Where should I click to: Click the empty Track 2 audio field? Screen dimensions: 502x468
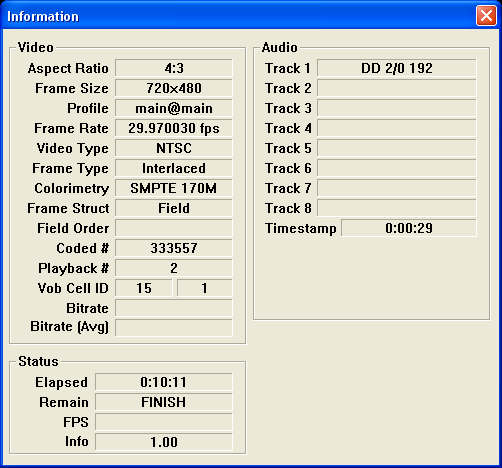(397, 88)
